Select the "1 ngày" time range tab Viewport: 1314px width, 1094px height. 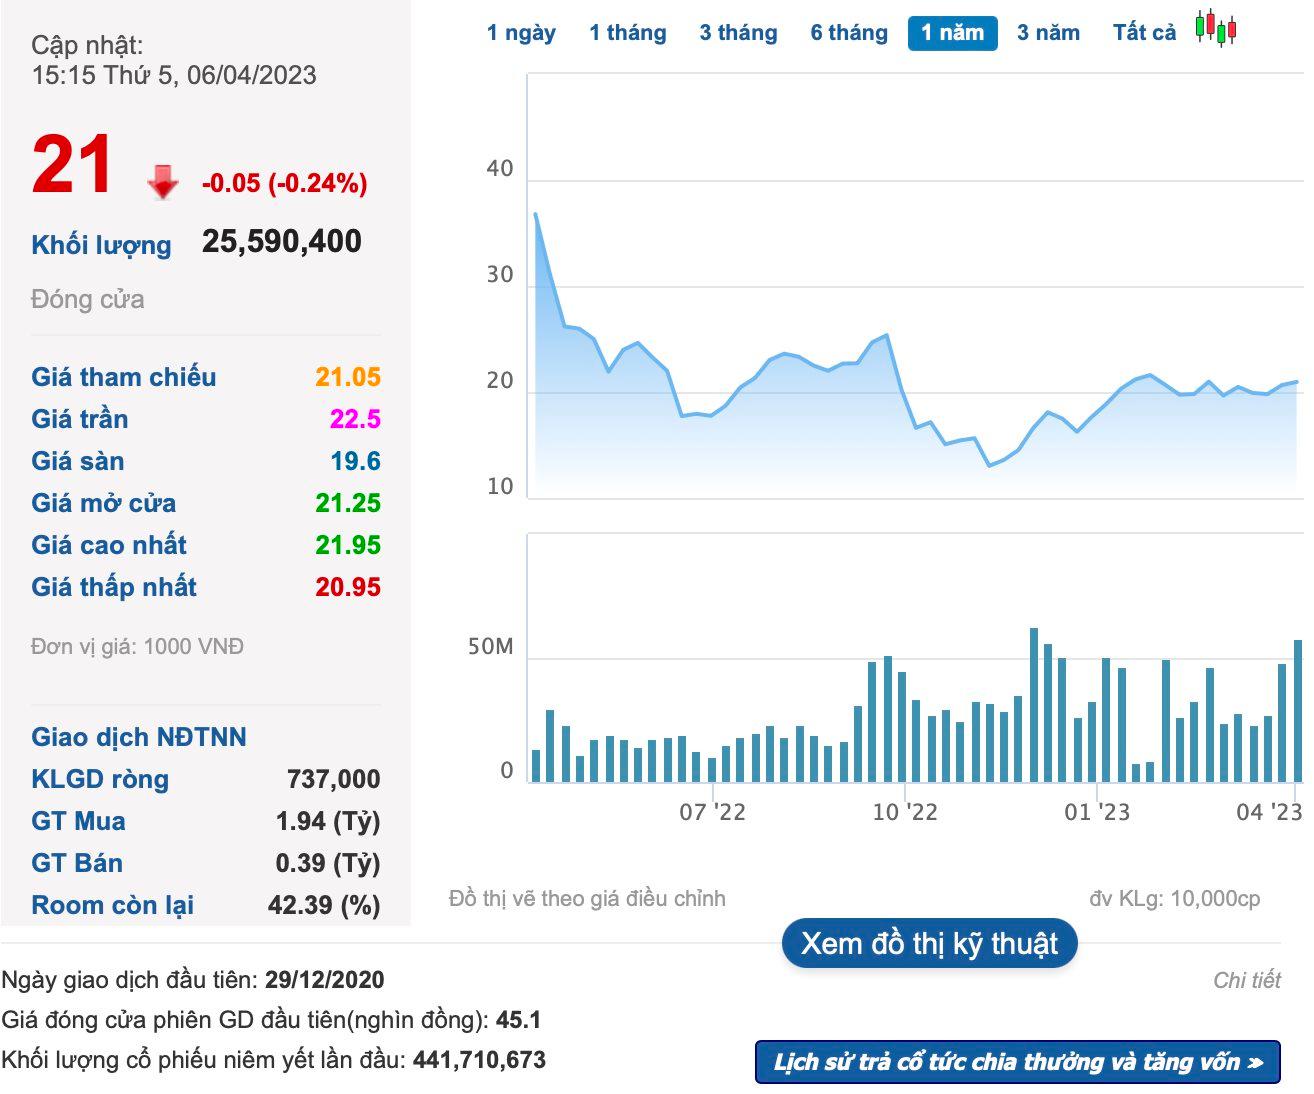(521, 33)
